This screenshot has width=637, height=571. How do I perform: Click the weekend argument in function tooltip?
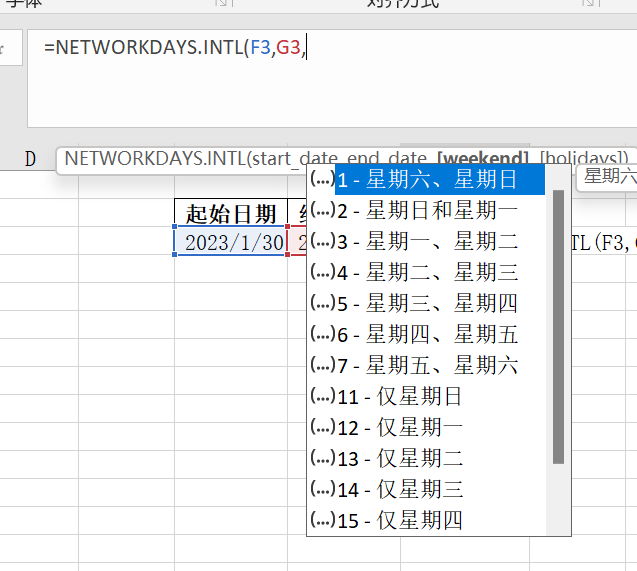(x=483, y=158)
